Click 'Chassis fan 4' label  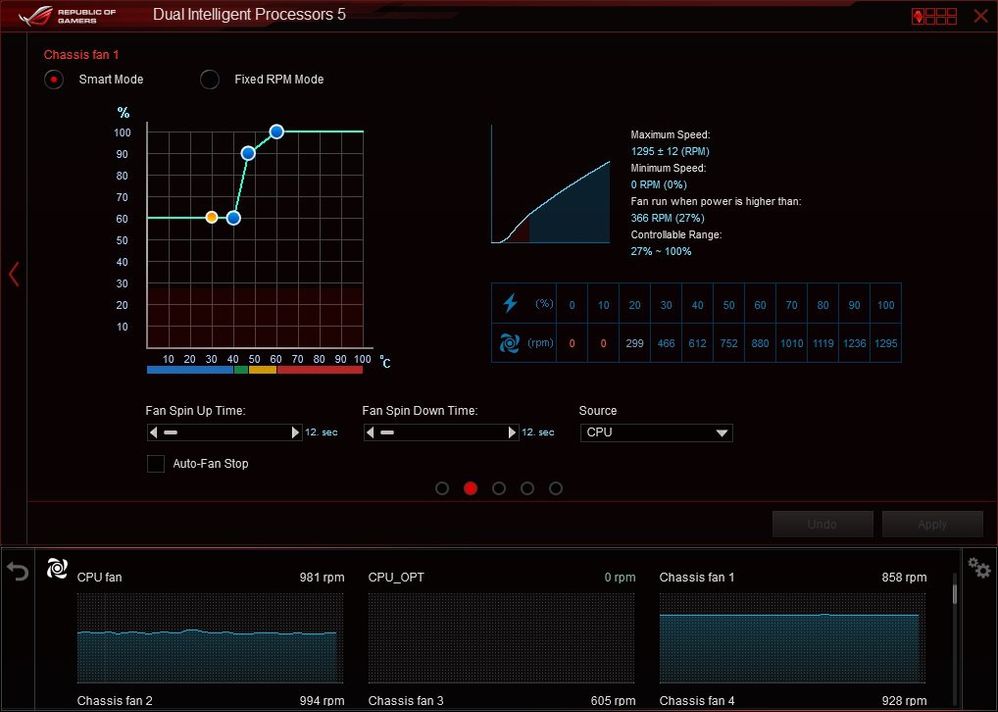click(697, 701)
